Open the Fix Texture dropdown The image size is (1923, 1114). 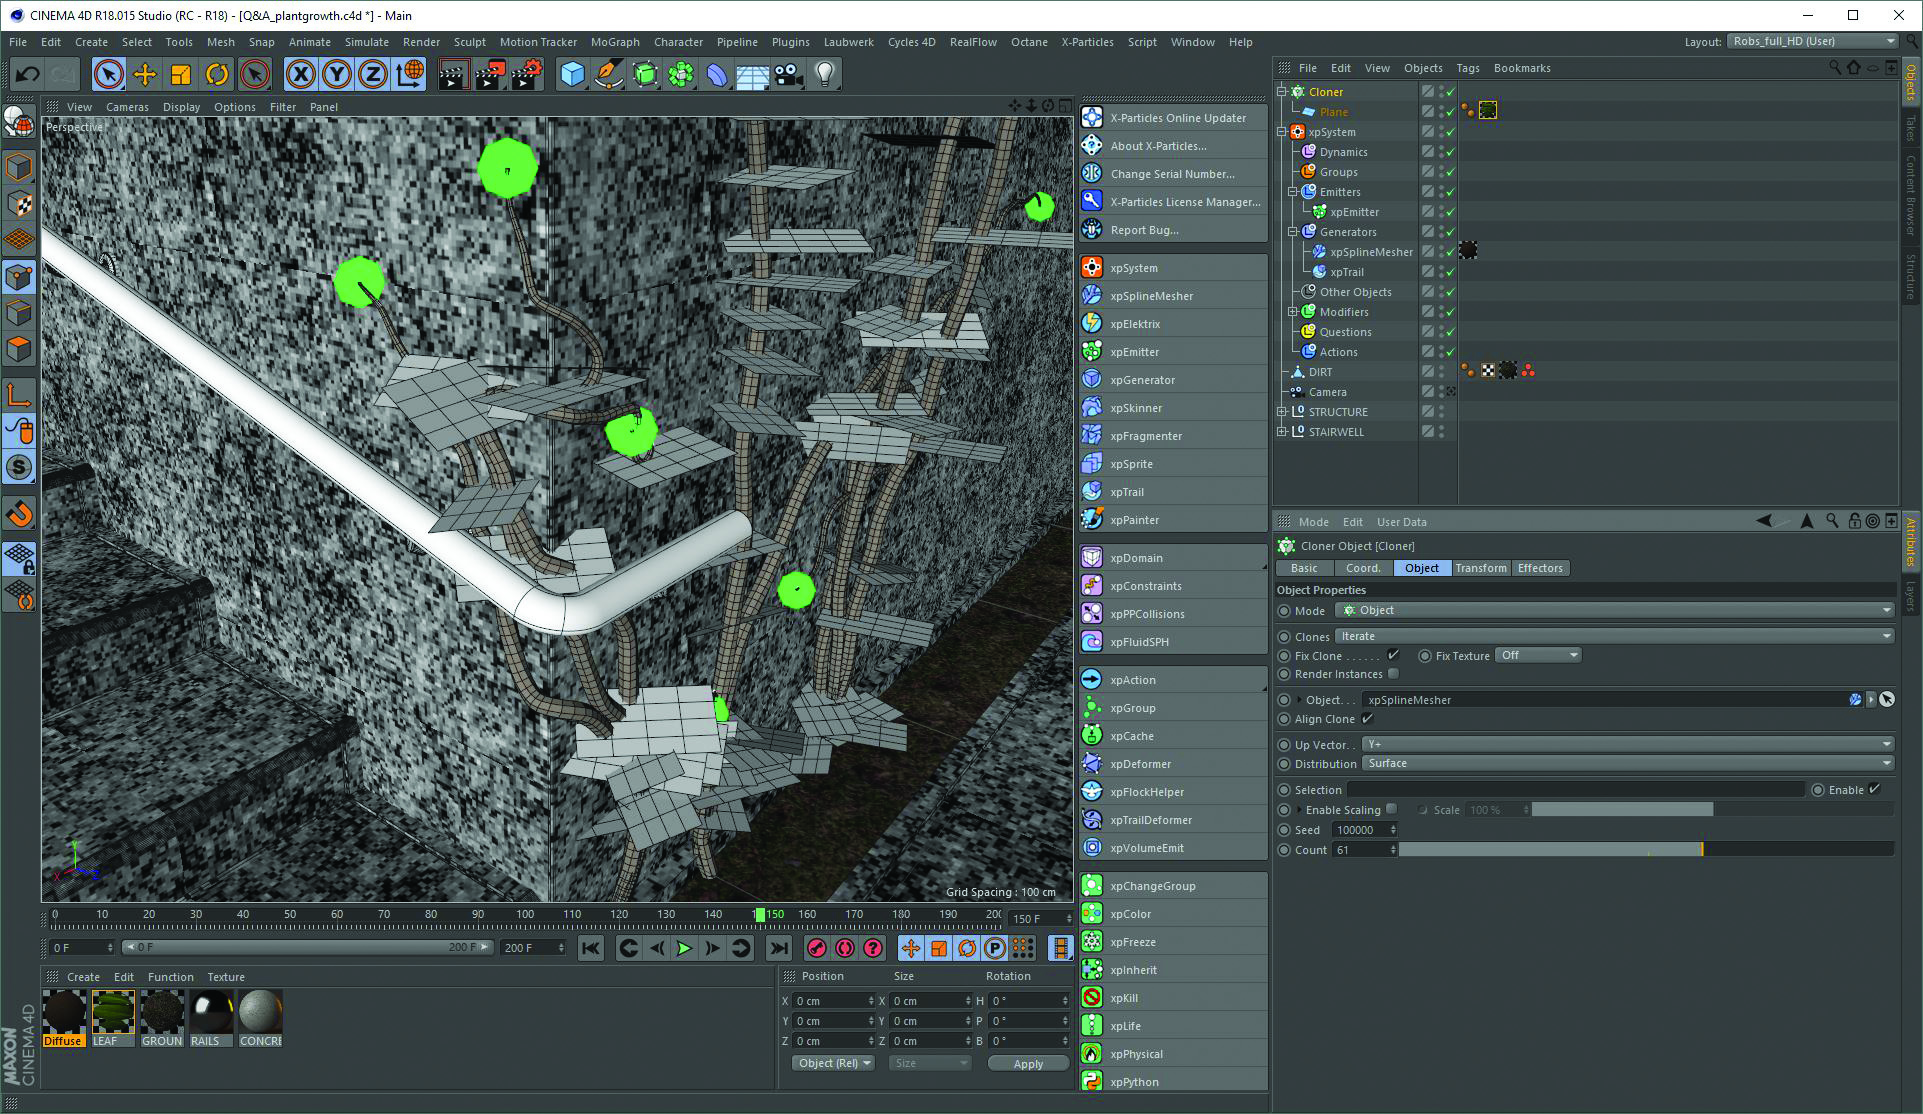click(1538, 655)
